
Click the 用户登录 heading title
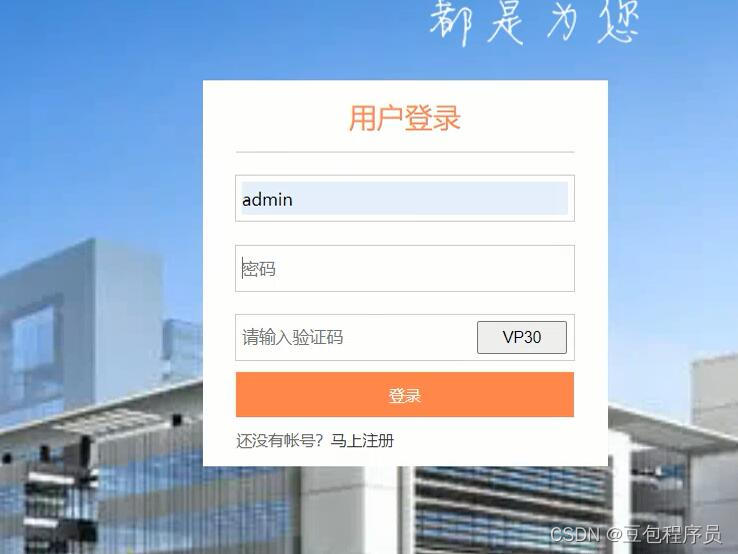(x=405, y=118)
